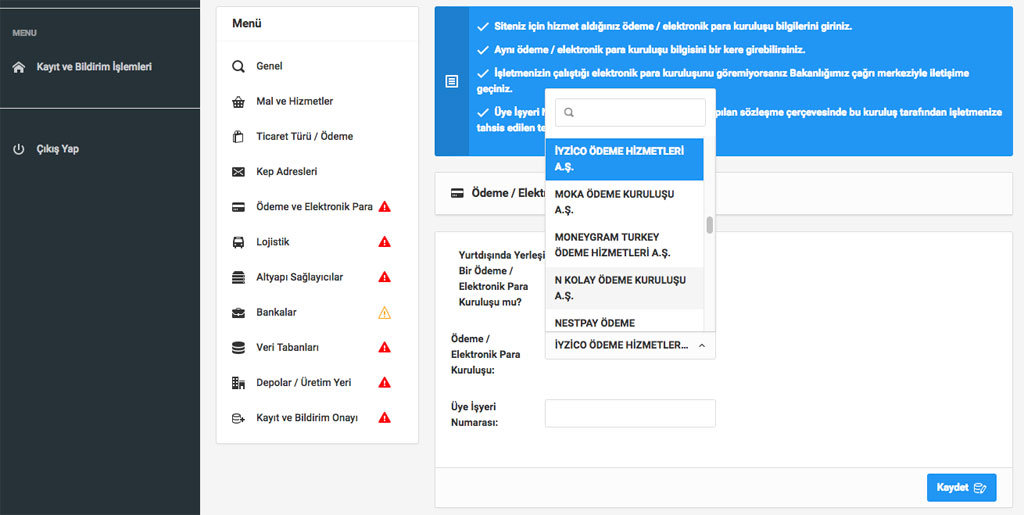Click the Üye İşyeri Numarası input field
This screenshot has width=1024, height=515.
coord(630,413)
